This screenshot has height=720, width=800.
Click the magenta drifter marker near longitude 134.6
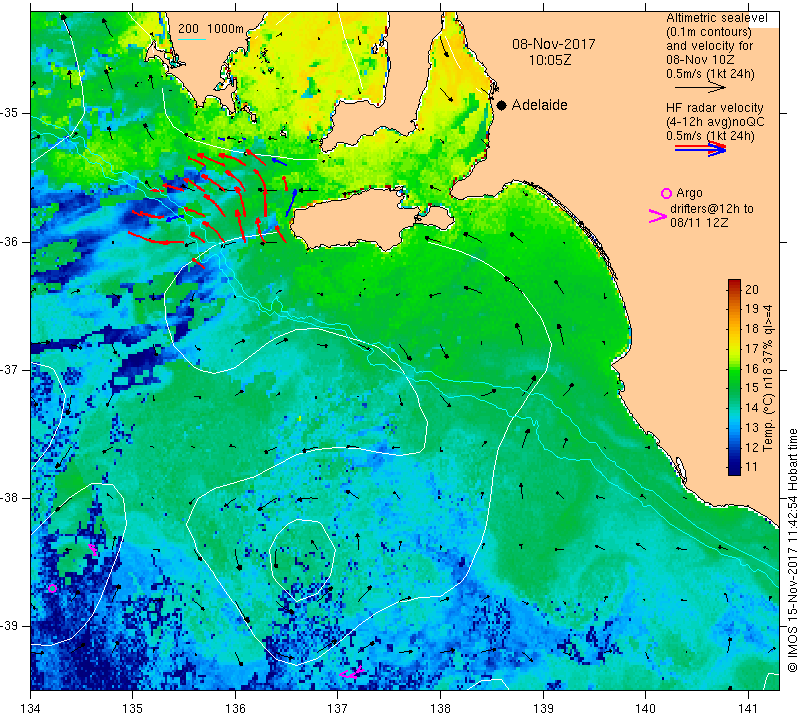93,549
